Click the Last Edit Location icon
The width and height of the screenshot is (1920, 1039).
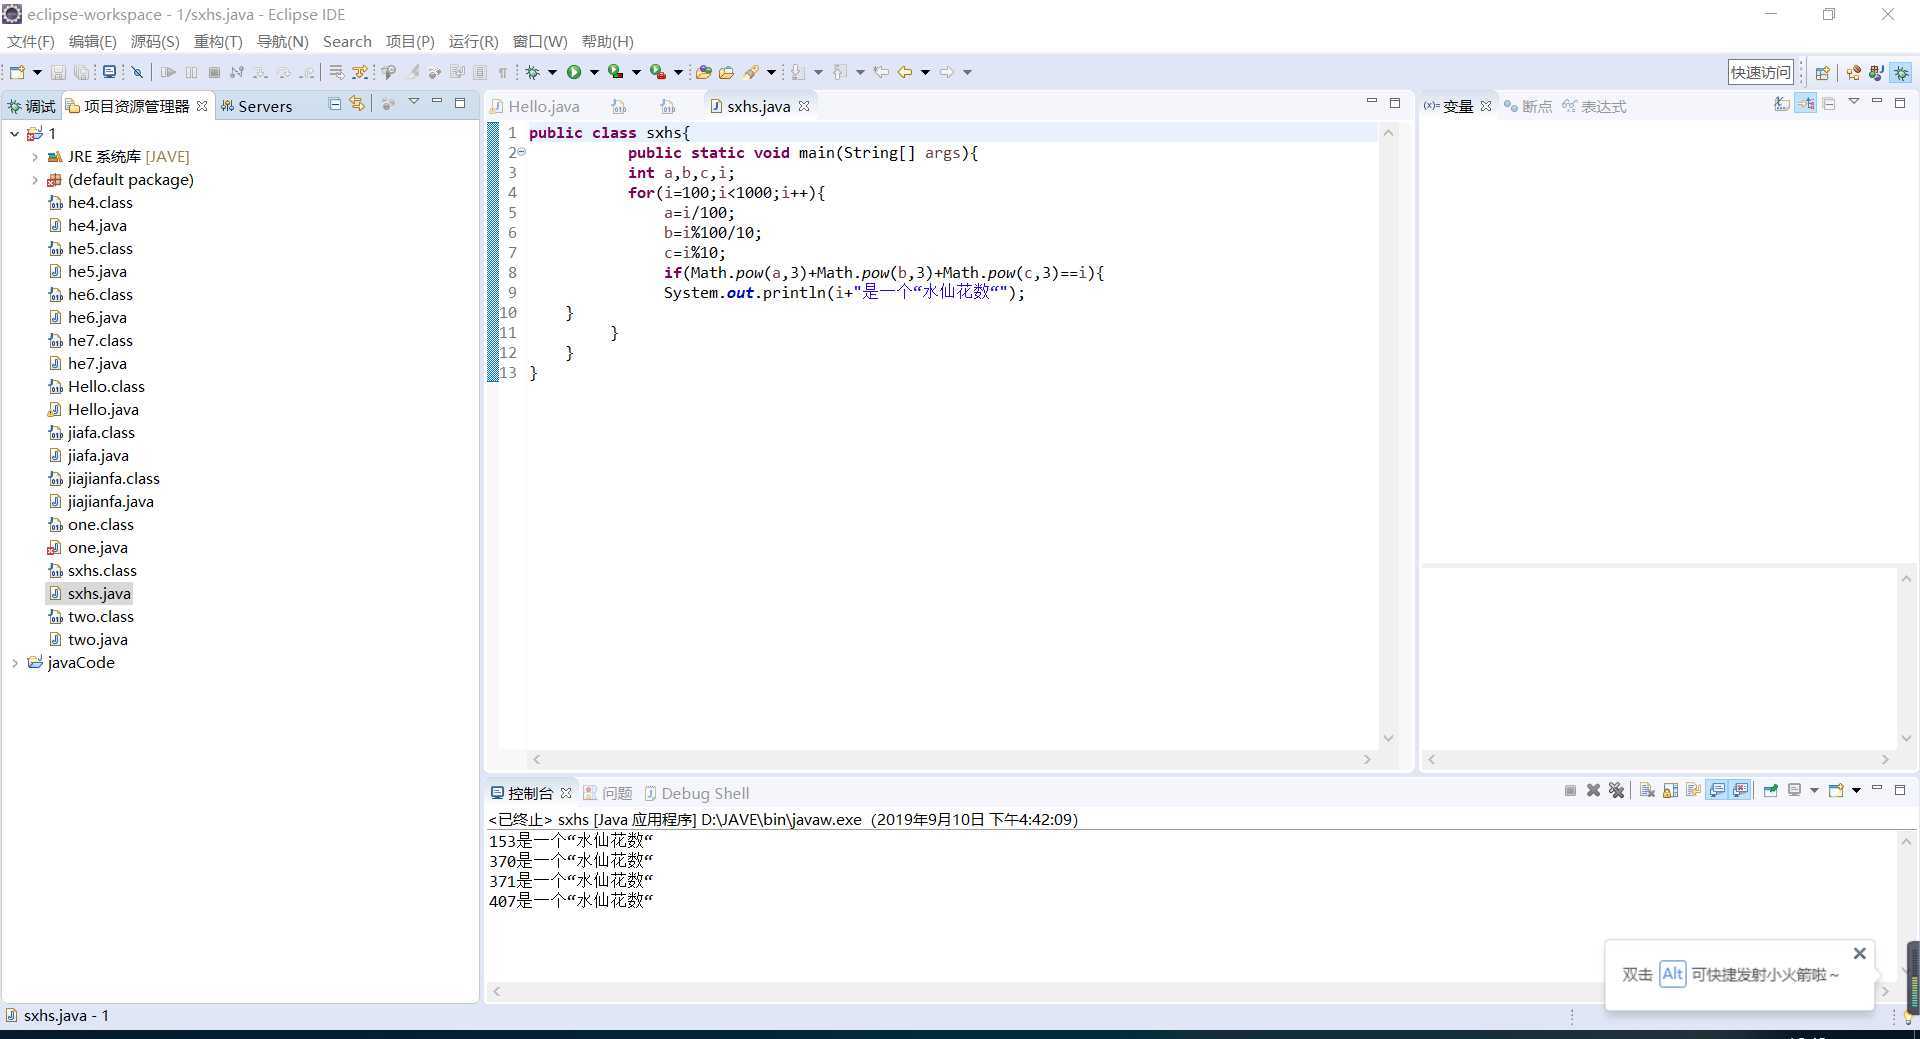click(881, 72)
